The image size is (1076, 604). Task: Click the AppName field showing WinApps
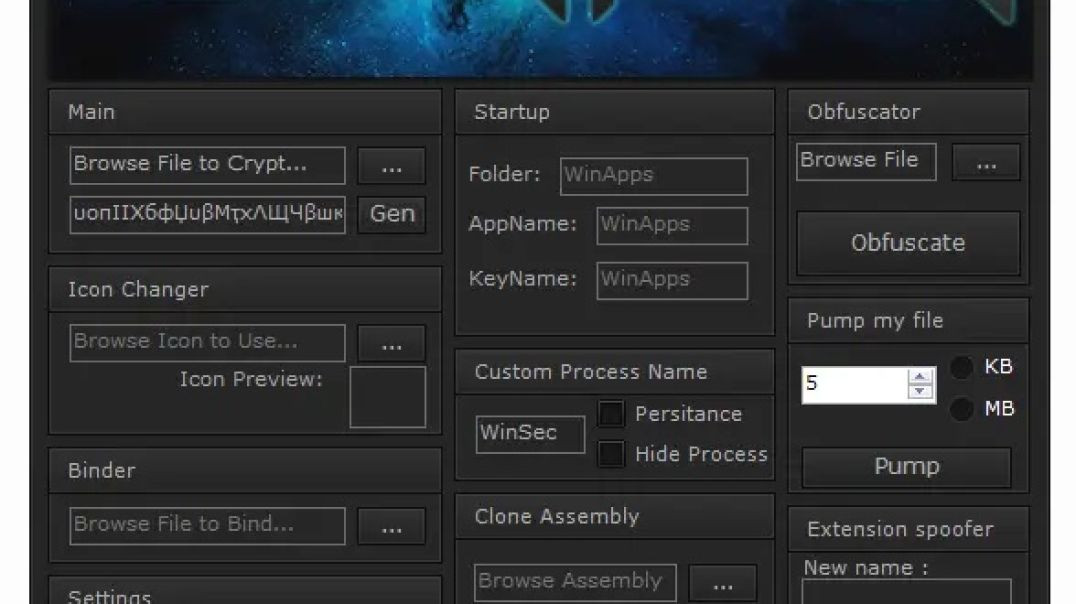coord(672,225)
